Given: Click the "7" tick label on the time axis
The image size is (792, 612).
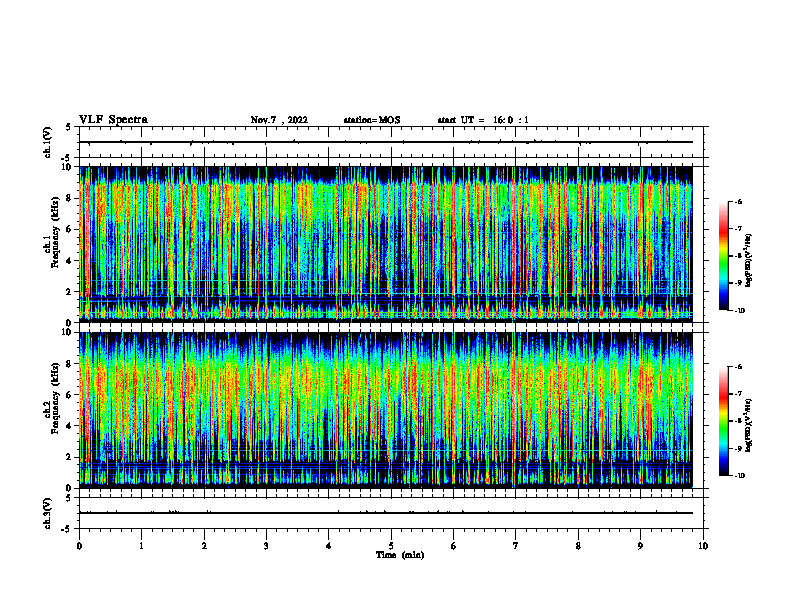Looking at the screenshot, I should 516,546.
